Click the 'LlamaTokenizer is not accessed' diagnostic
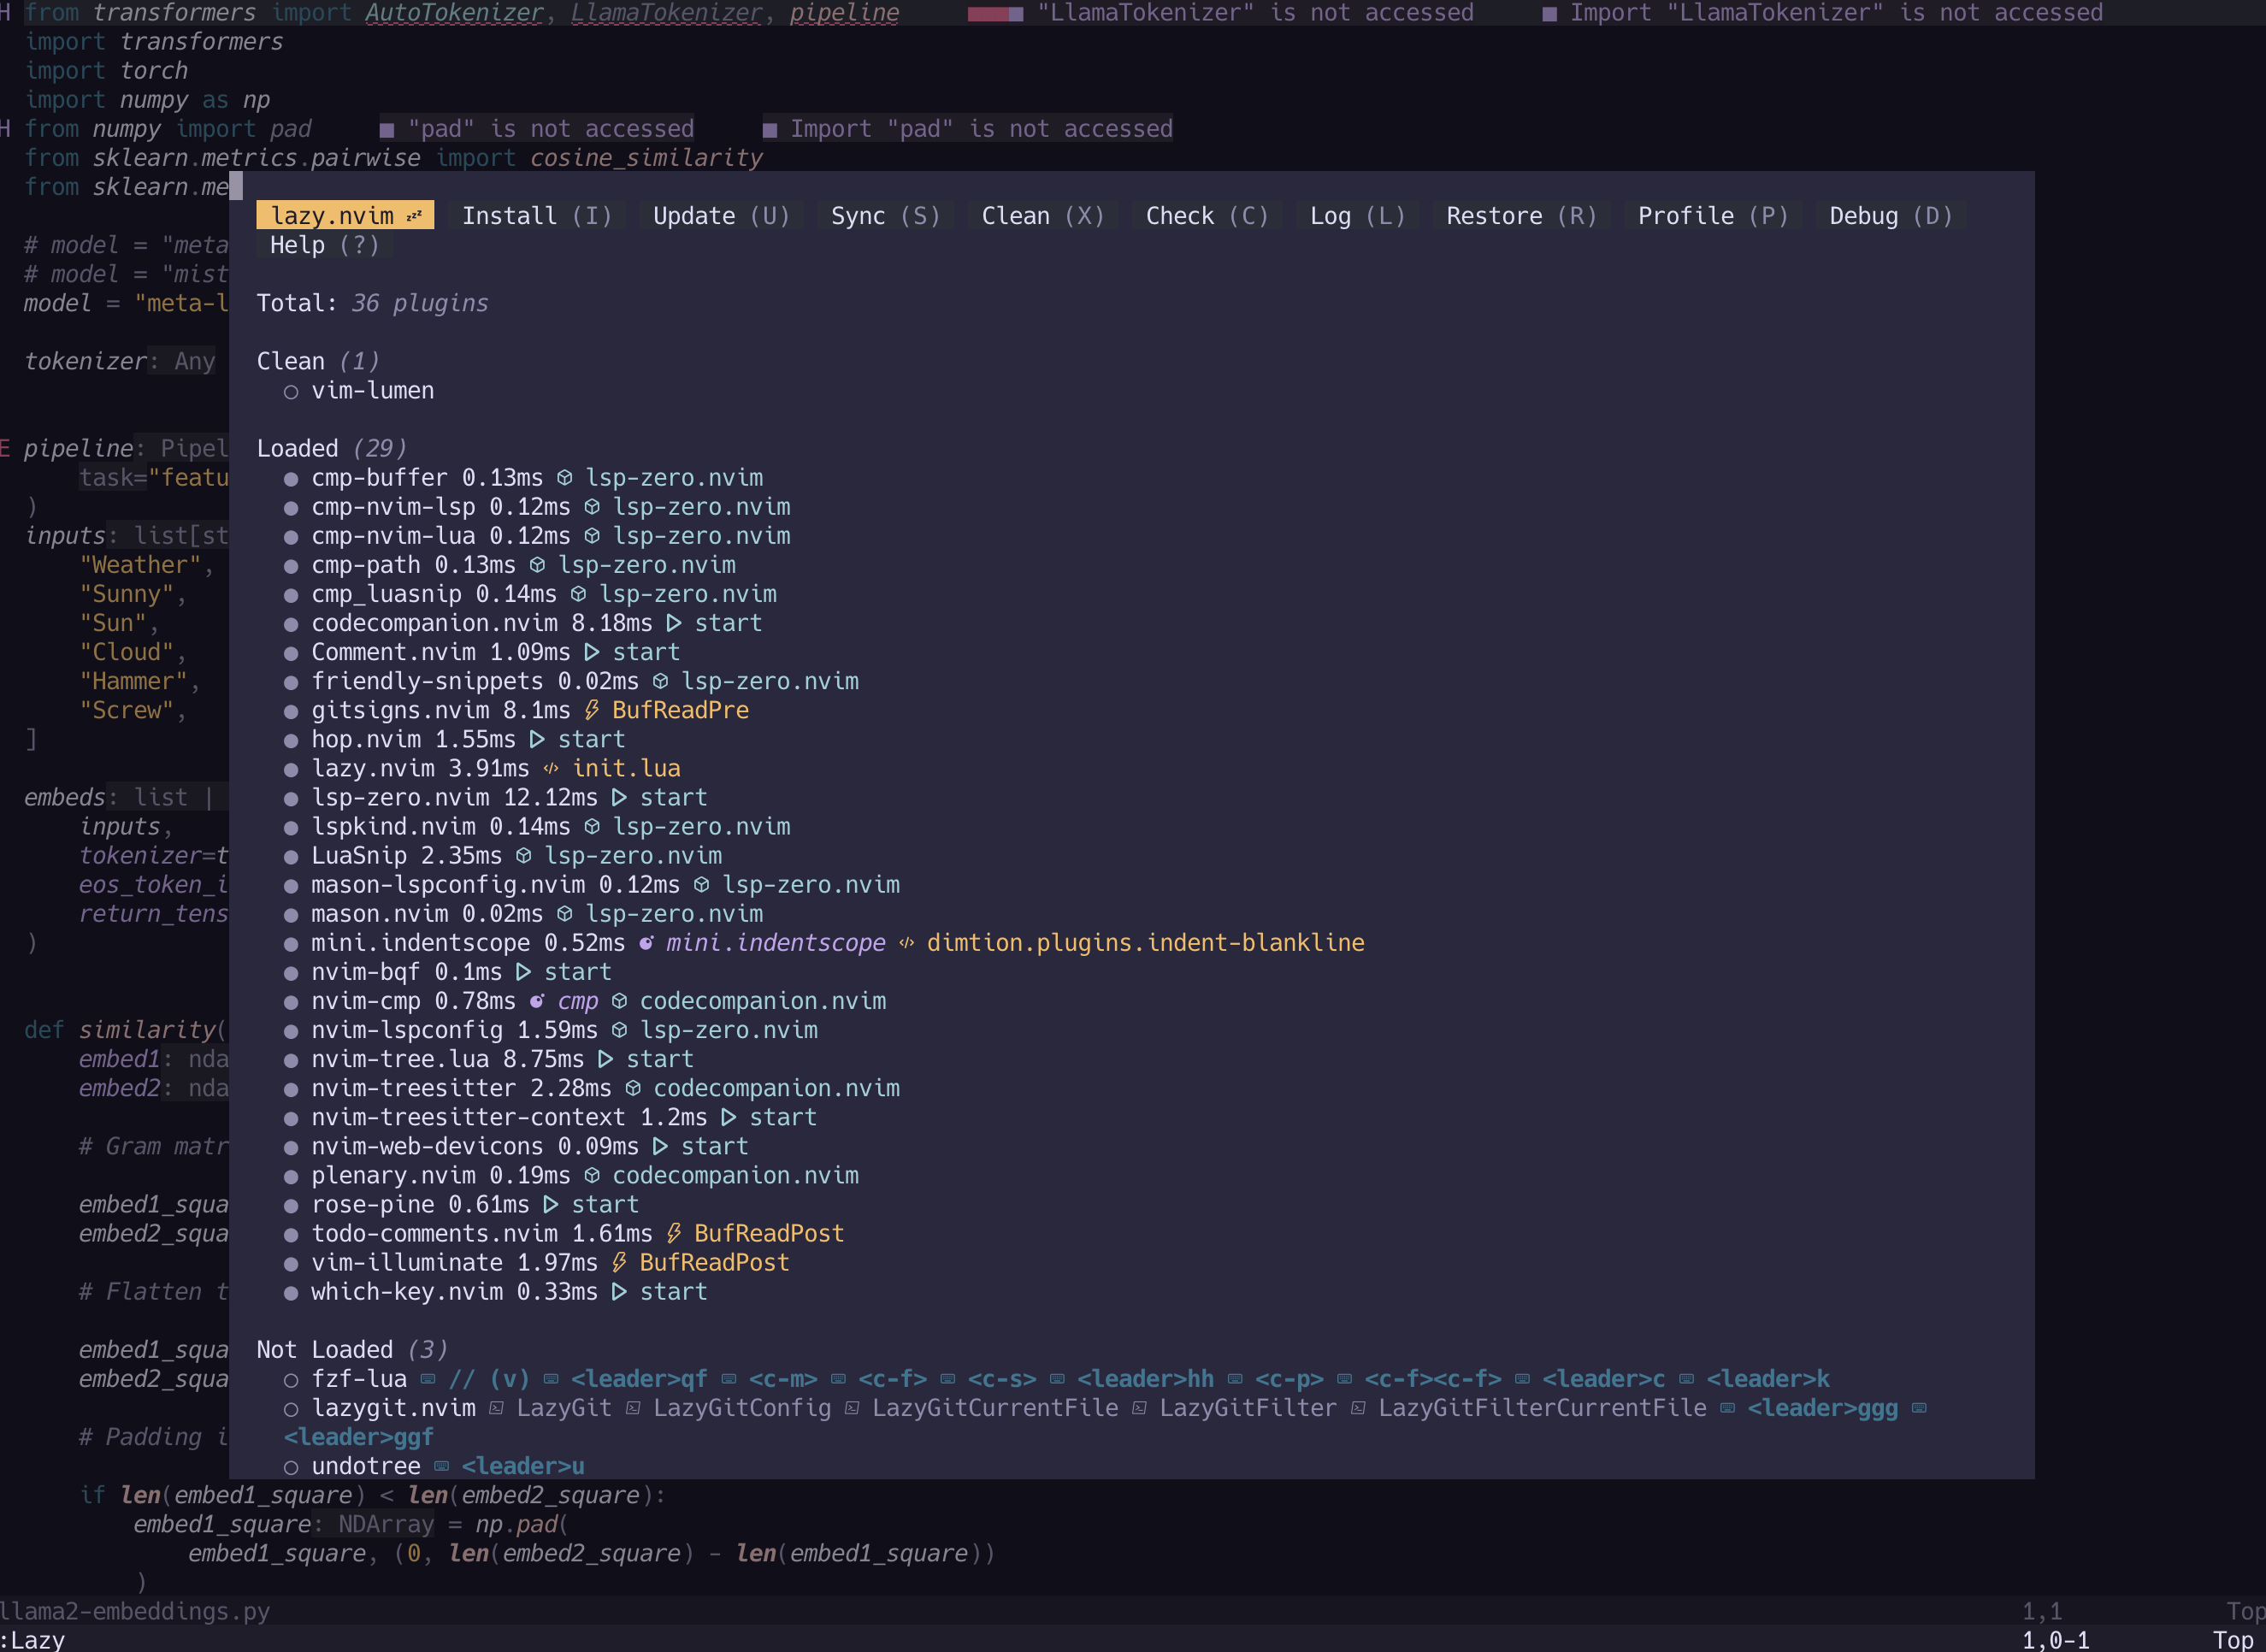Image resolution: width=2266 pixels, height=1652 pixels. [1255, 13]
